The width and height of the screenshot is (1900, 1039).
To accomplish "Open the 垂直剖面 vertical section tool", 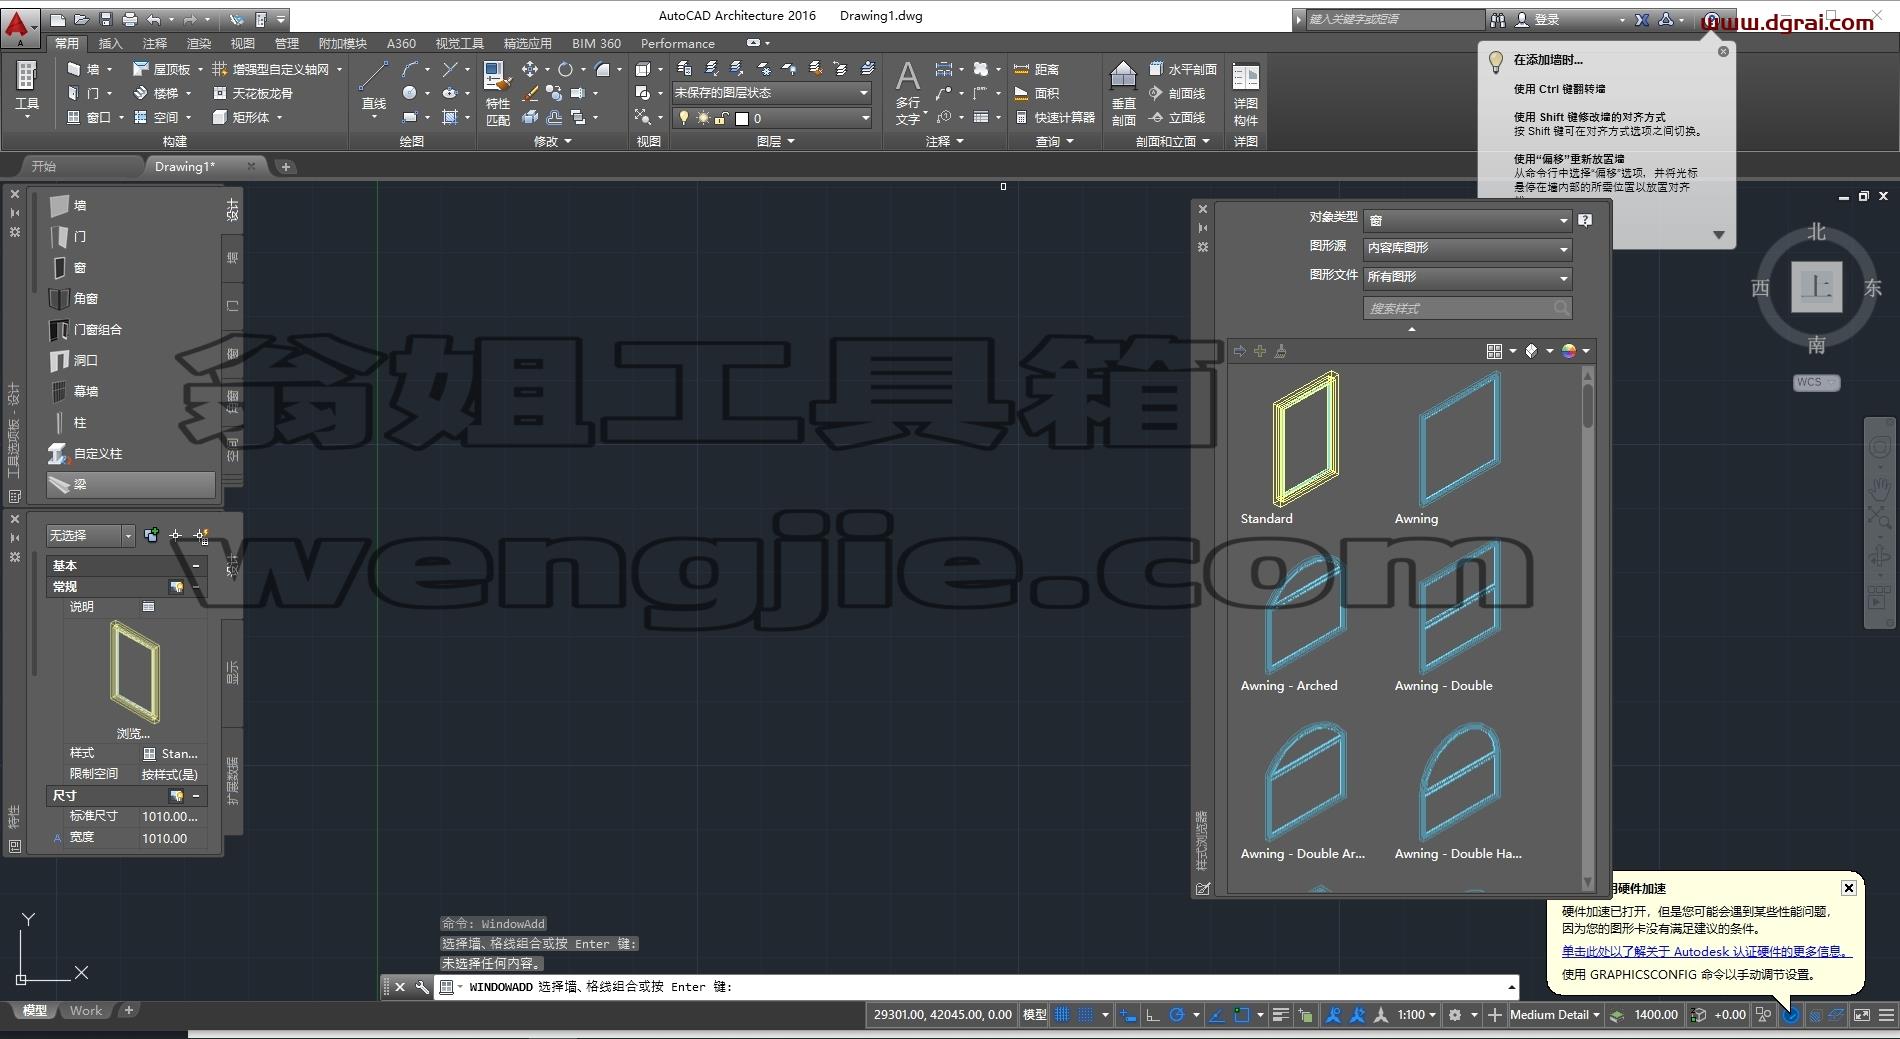I will [x=1123, y=92].
